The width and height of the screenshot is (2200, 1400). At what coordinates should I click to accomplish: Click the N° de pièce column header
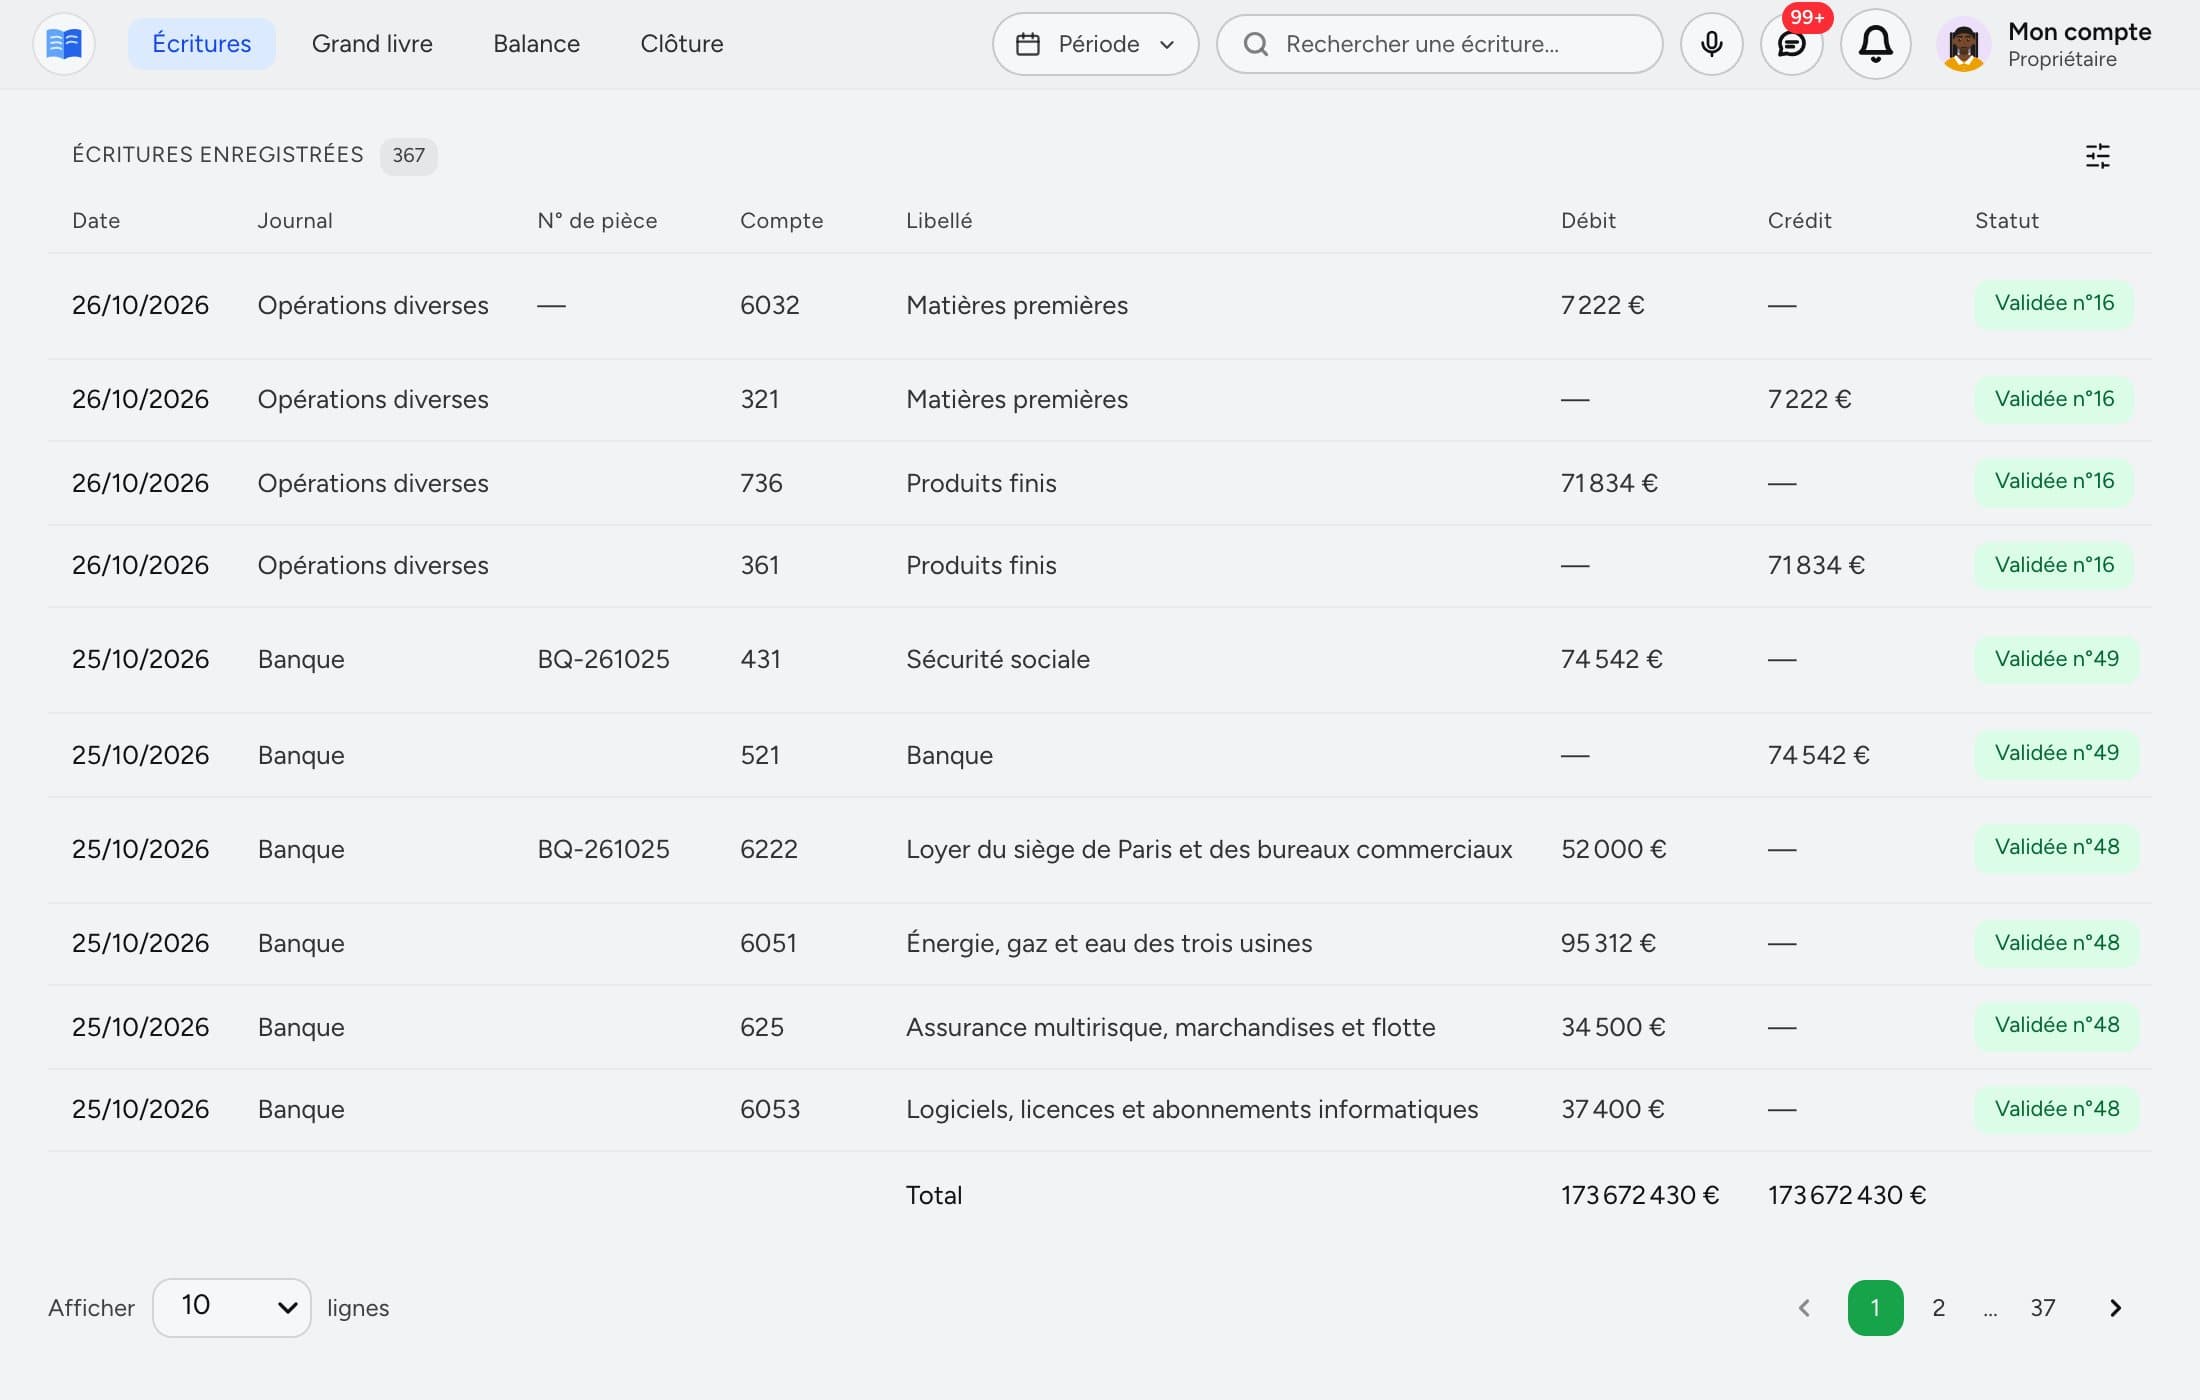(x=597, y=221)
